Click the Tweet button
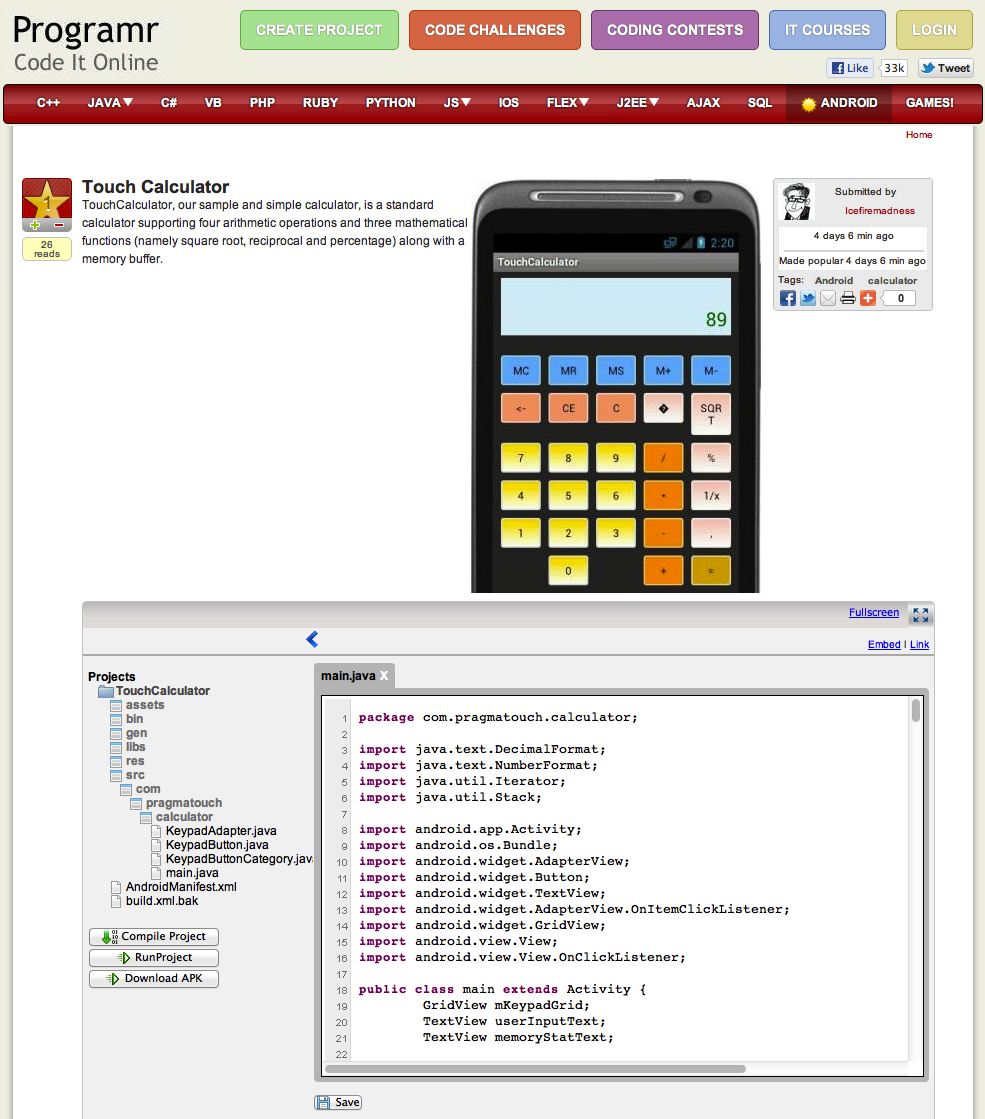Screen dimensions: 985x1119 point(946,68)
